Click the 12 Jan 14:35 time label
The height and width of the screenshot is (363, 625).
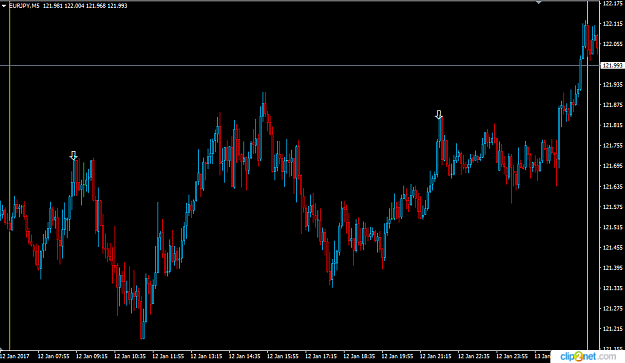(x=245, y=356)
